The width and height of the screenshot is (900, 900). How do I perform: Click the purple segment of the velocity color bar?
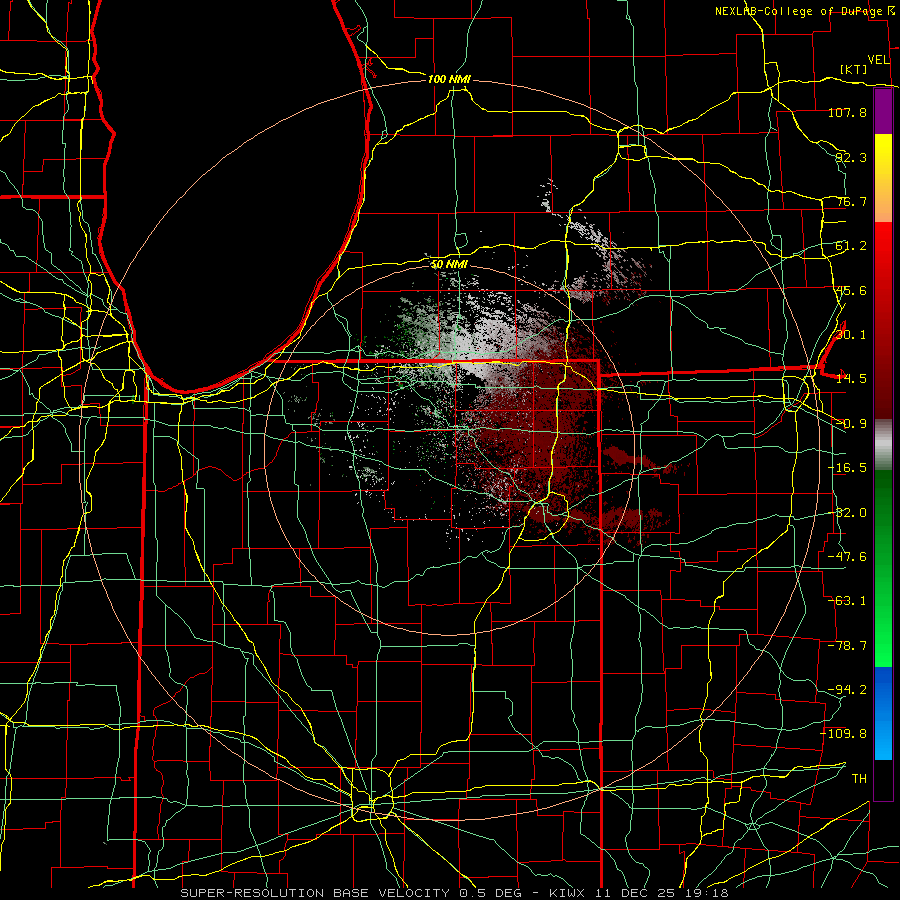click(x=883, y=112)
